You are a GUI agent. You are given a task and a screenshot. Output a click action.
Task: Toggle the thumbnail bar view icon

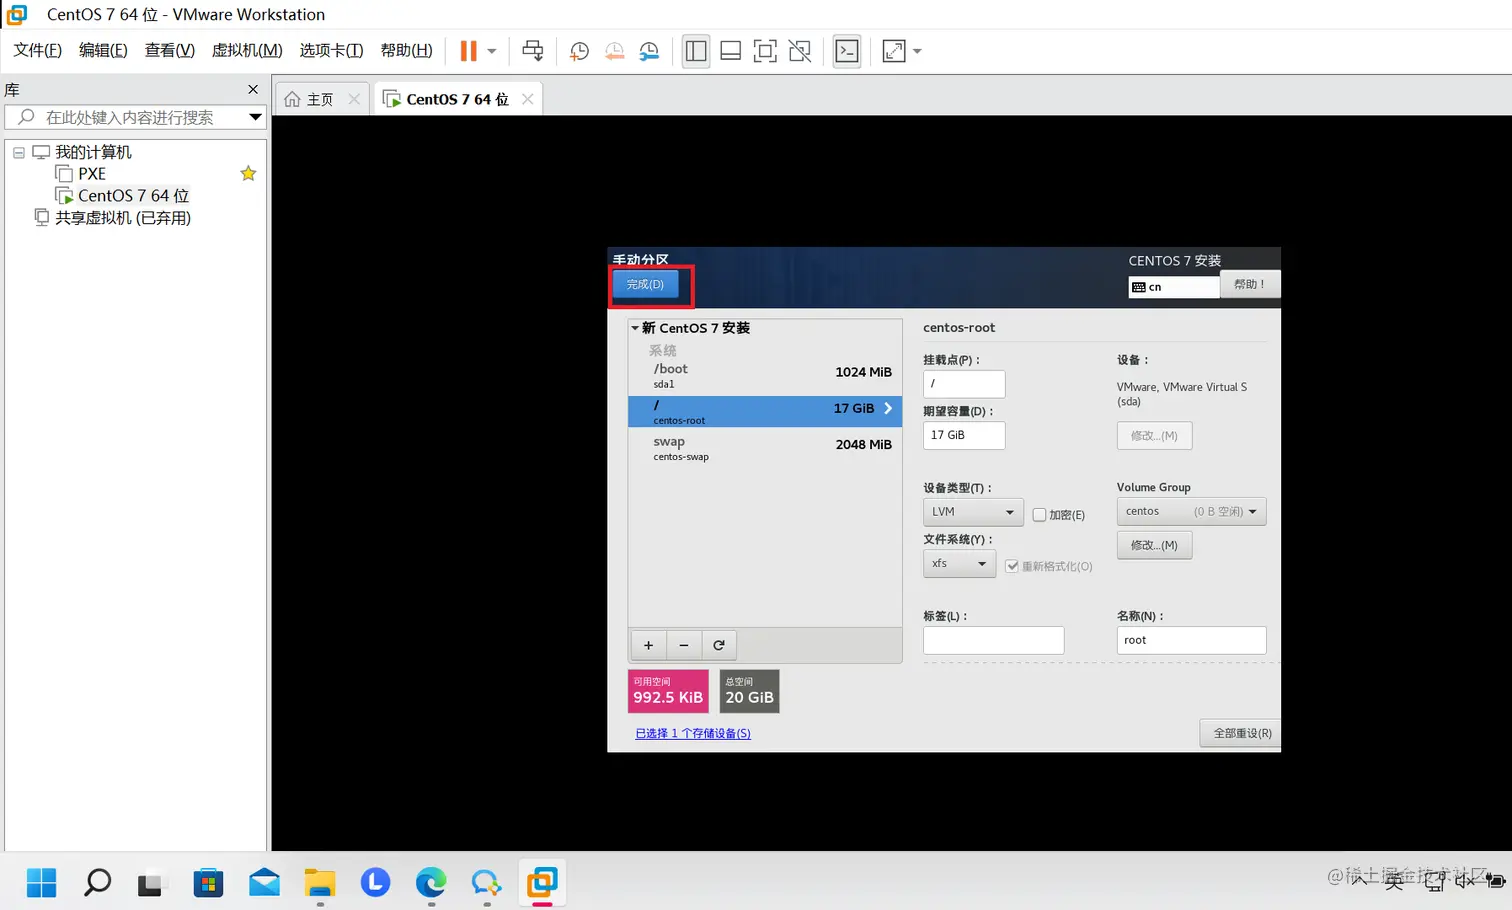tap(731, 51)
